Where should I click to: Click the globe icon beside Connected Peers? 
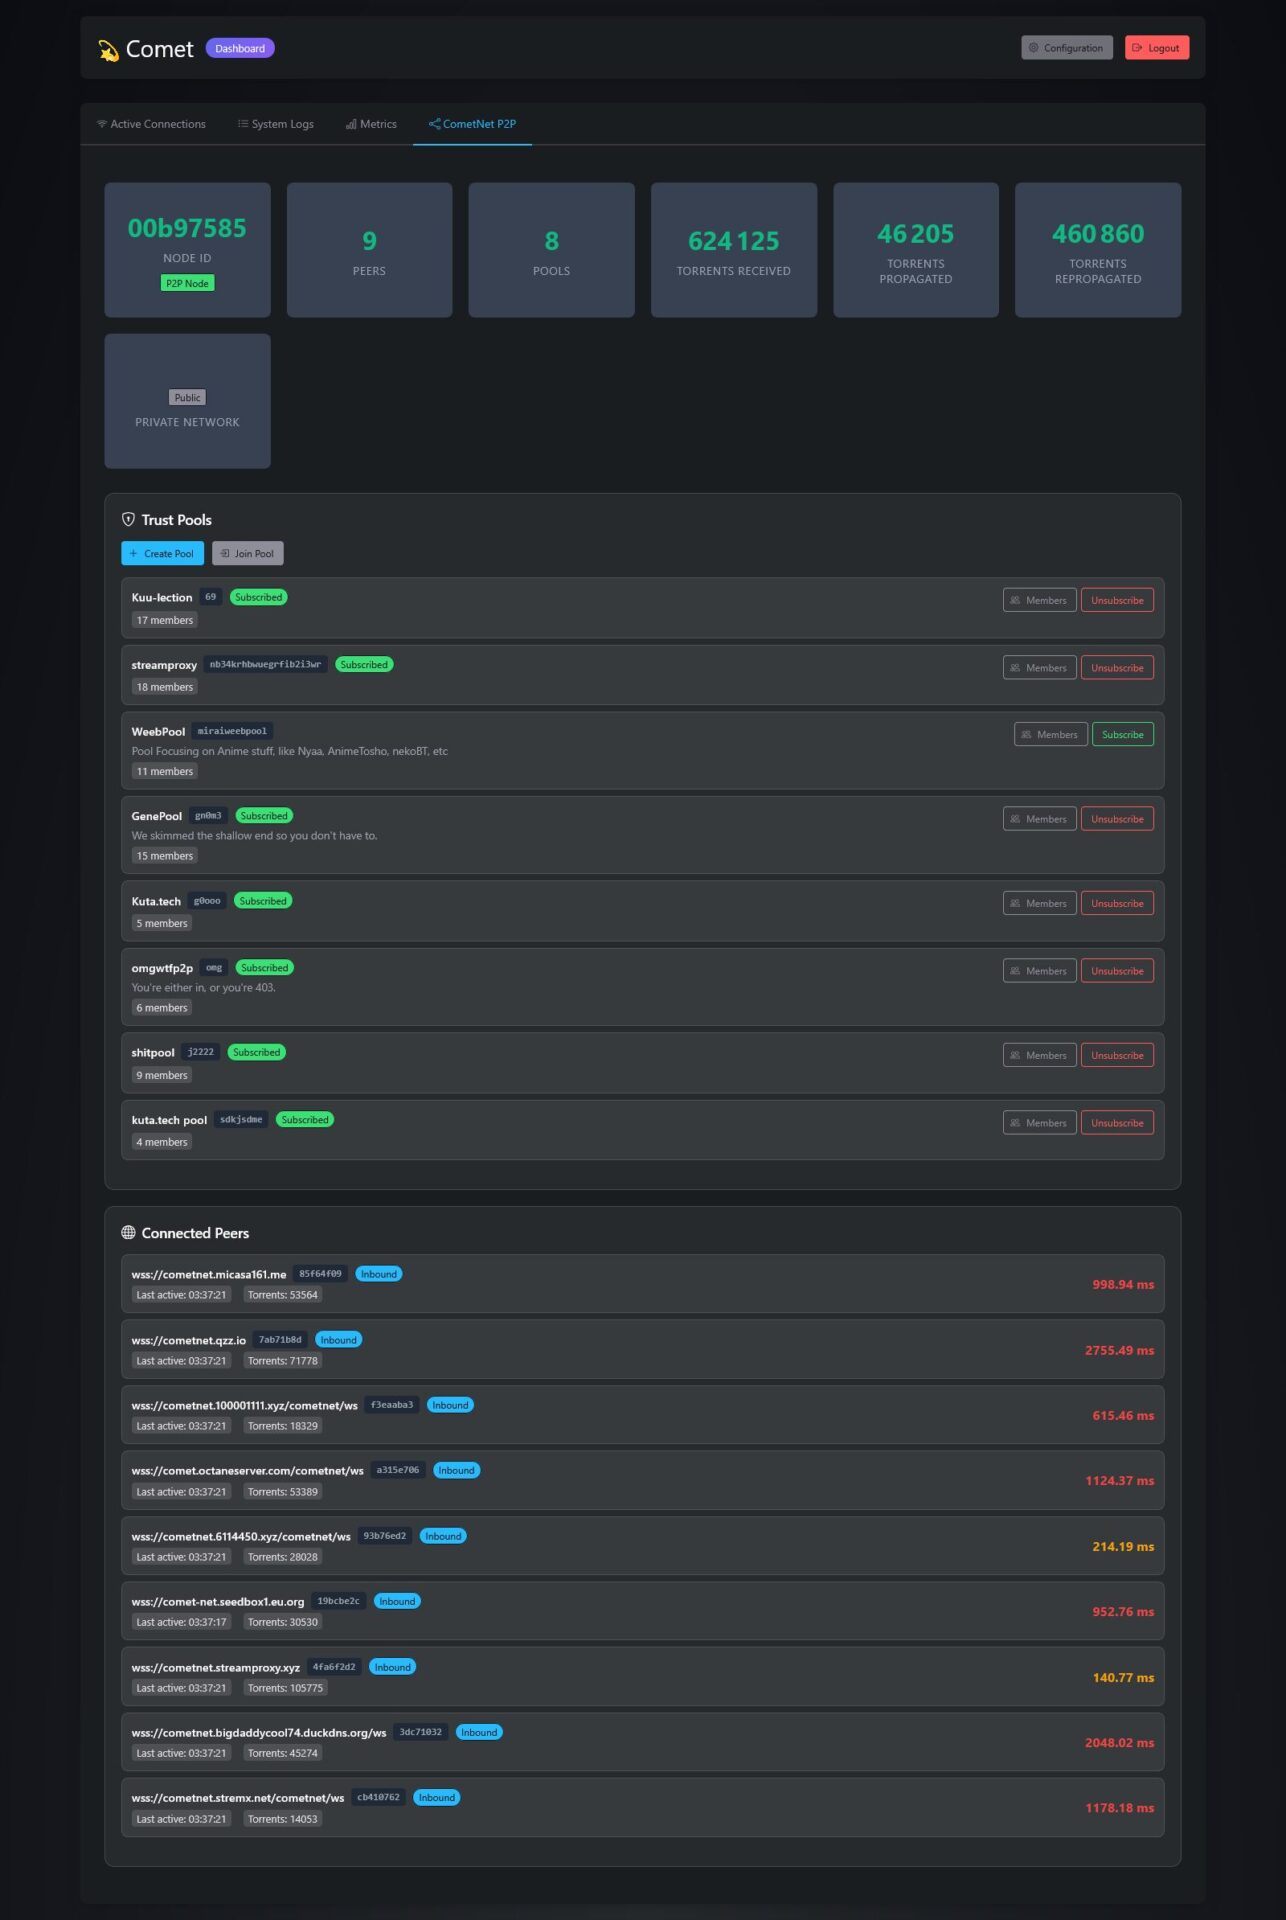128,1232
